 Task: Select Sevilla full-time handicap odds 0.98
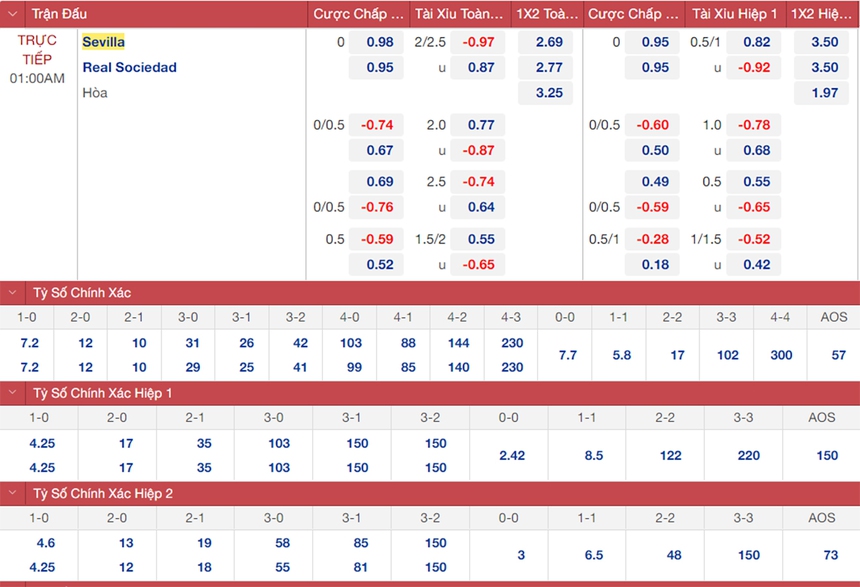(379, 42)
